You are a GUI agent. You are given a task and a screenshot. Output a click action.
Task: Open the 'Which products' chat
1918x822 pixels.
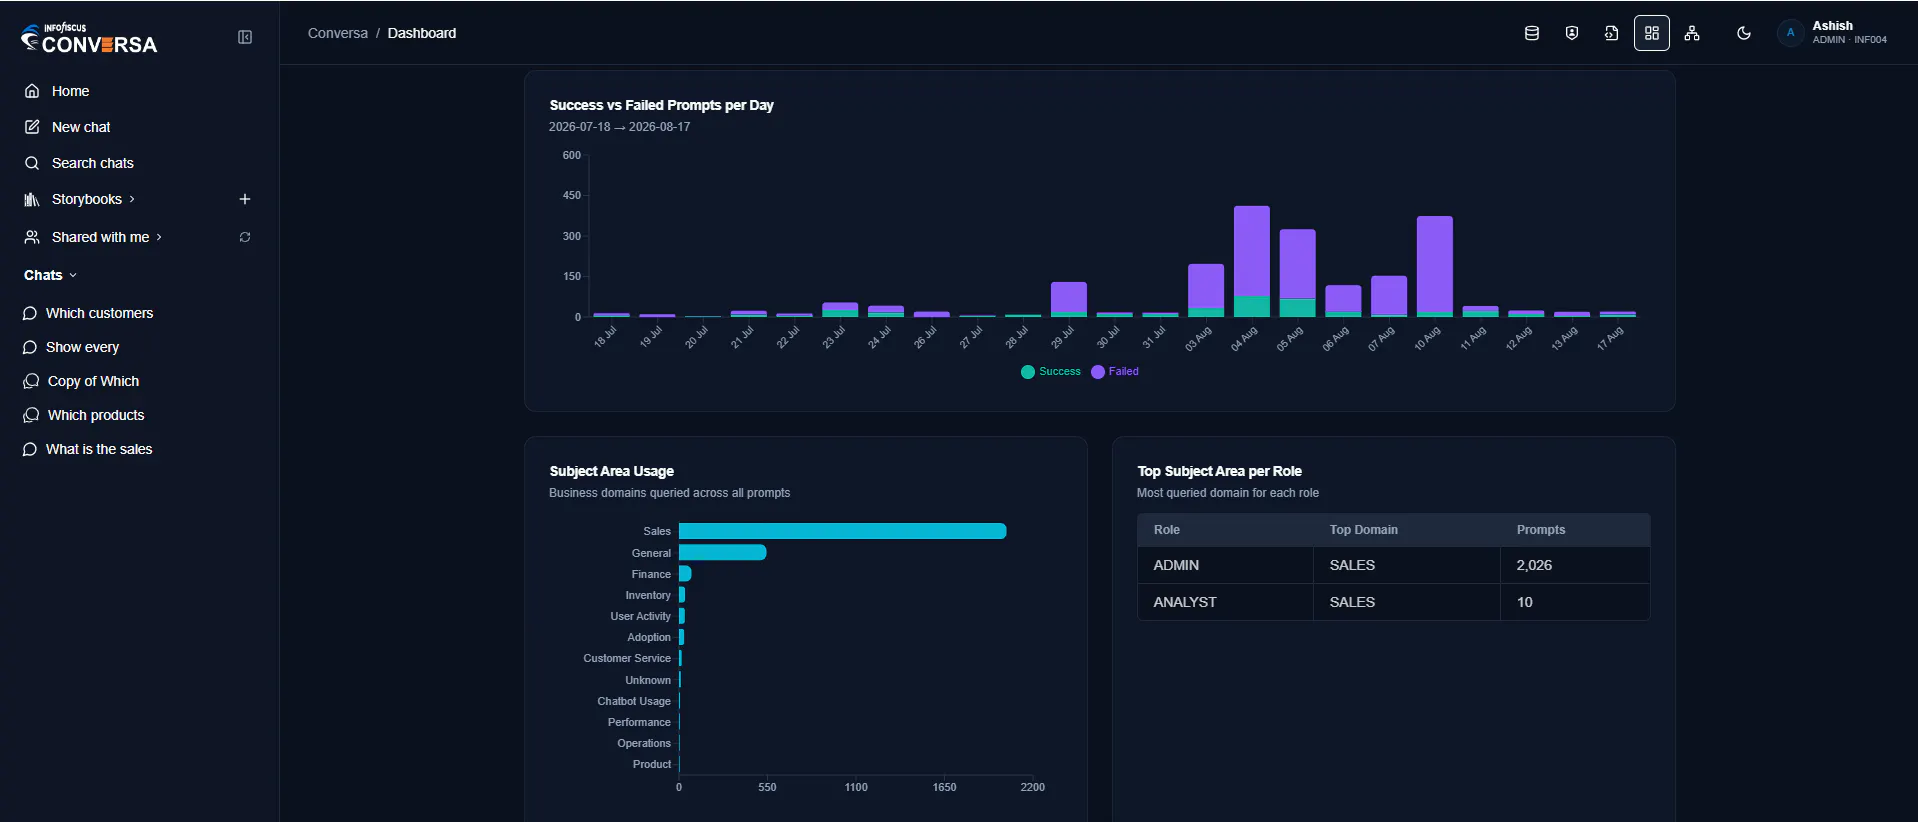pos(96,415)
